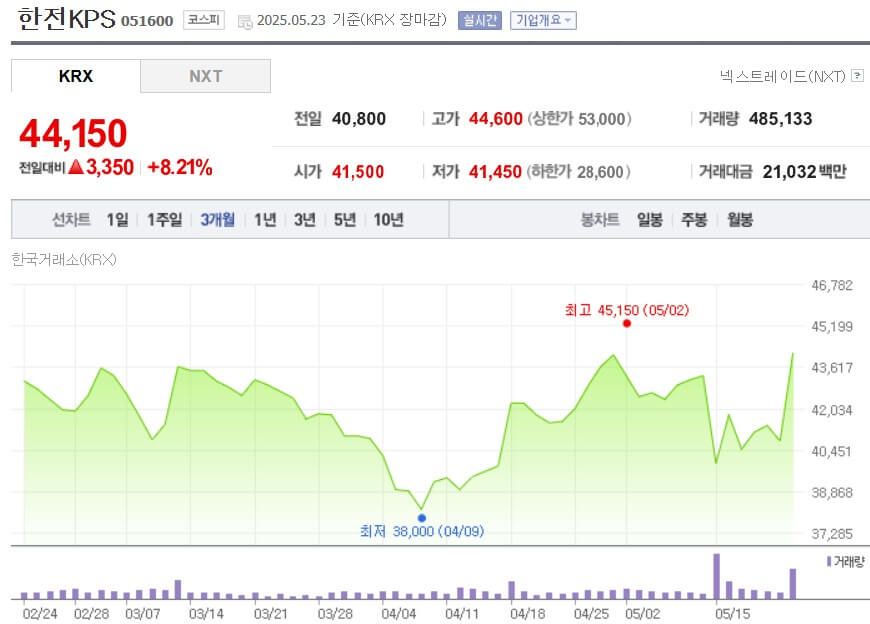The image size is (870, 624).
Task: Click the 최저 38,000 (04/09) label
Action: tap(422, 531)
